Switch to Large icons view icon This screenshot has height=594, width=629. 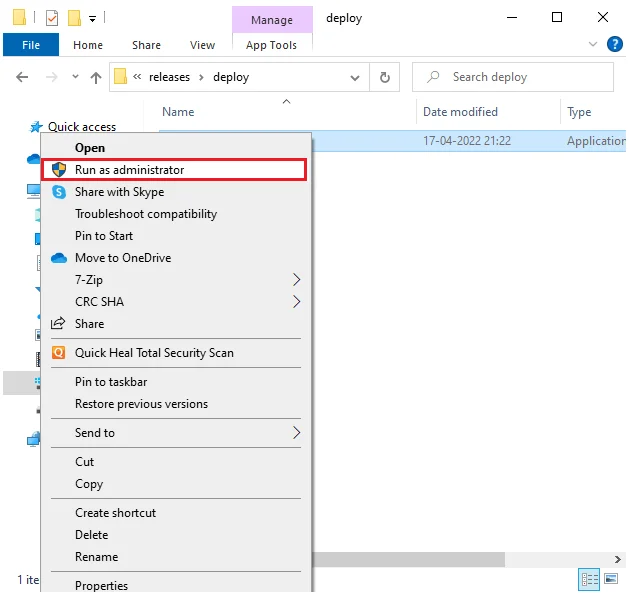(x=611, y=579)
